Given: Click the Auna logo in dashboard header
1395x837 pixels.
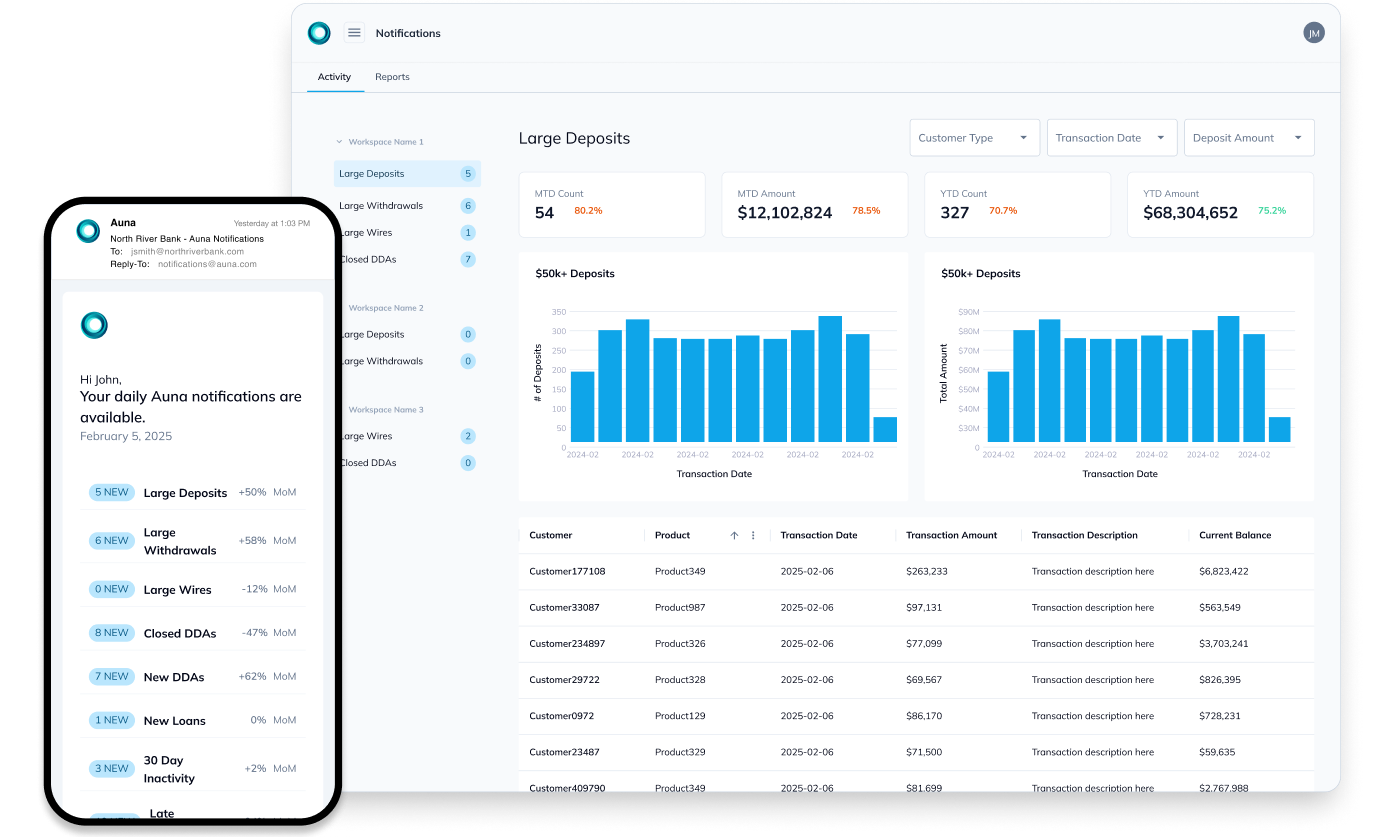Looking at the screenshot, I should pyautogui.click(x=319, y=33).
